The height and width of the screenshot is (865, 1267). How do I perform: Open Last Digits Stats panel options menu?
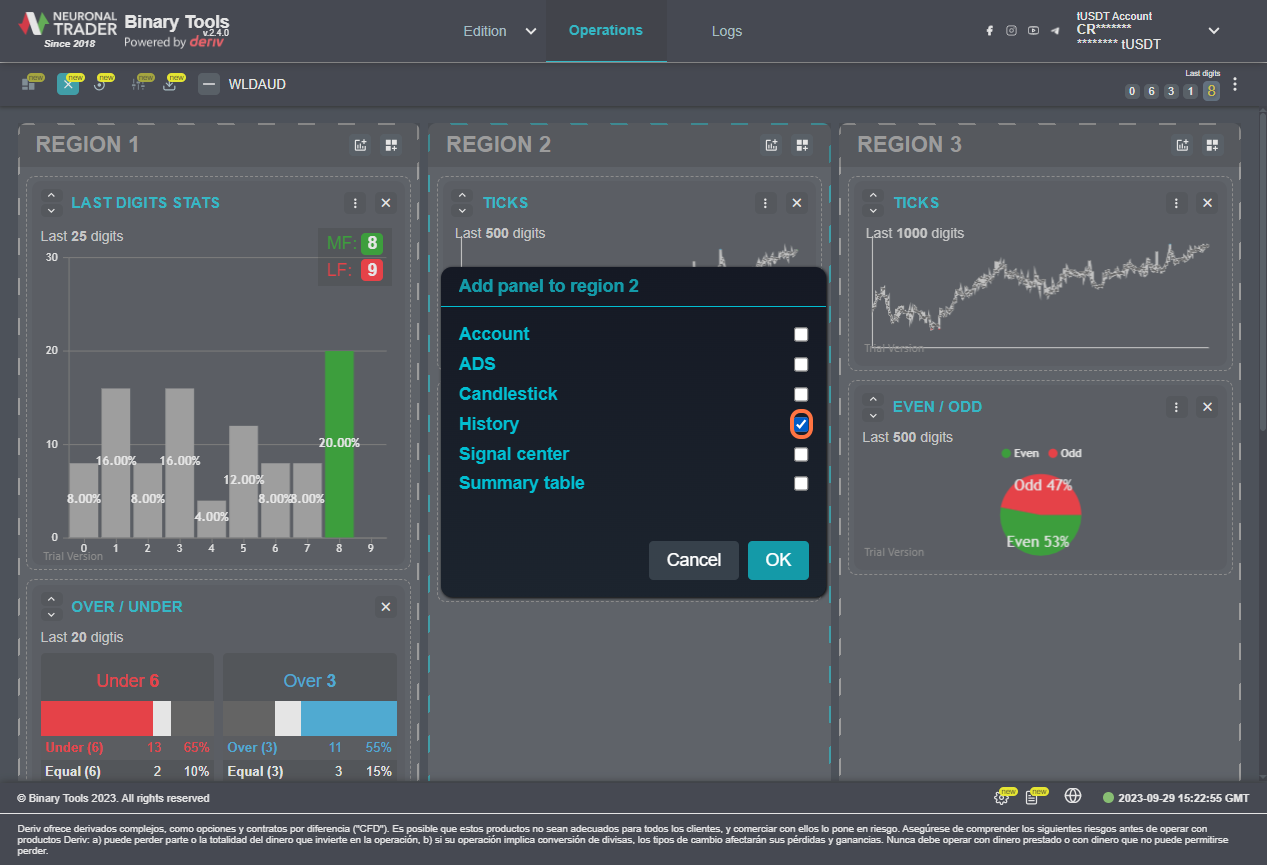(x=355, y=203)
